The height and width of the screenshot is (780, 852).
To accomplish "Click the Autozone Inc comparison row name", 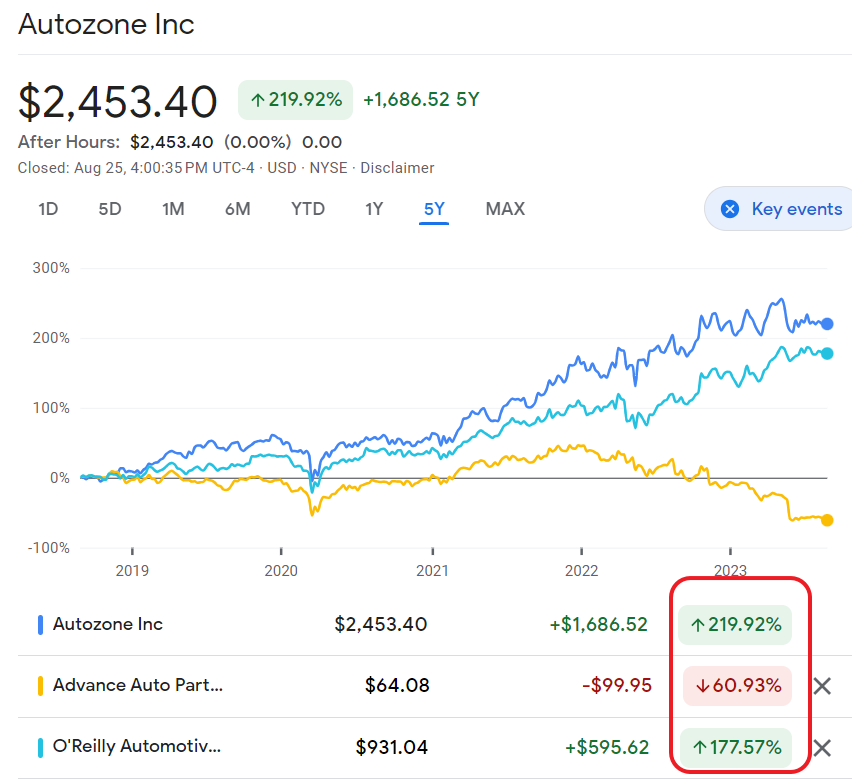I will point(108,624).
